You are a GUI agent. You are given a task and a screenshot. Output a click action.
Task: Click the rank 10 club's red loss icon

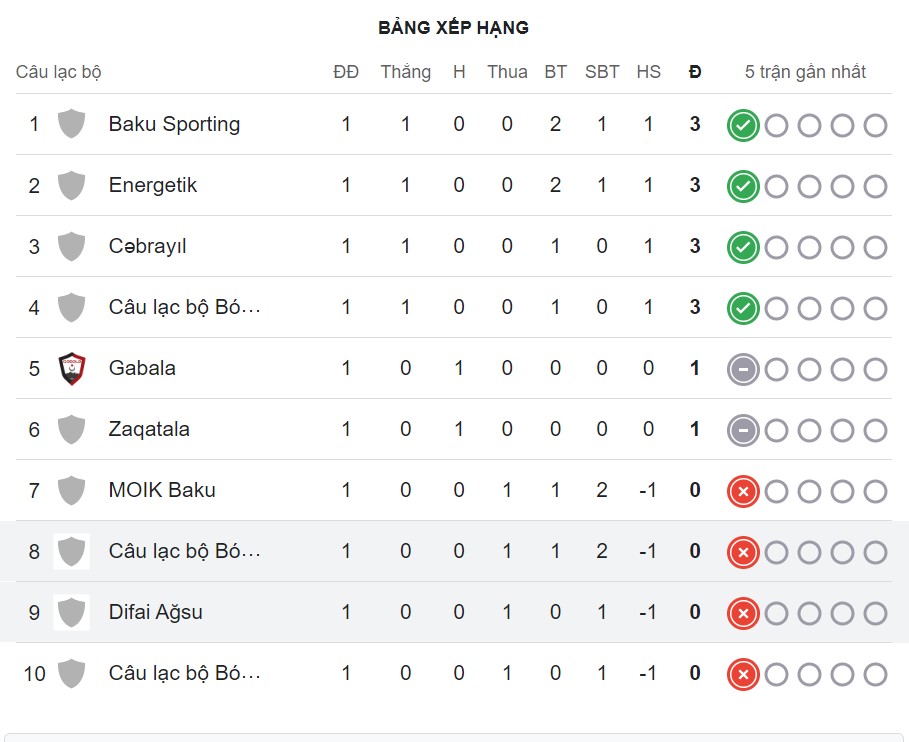(743, 674)
